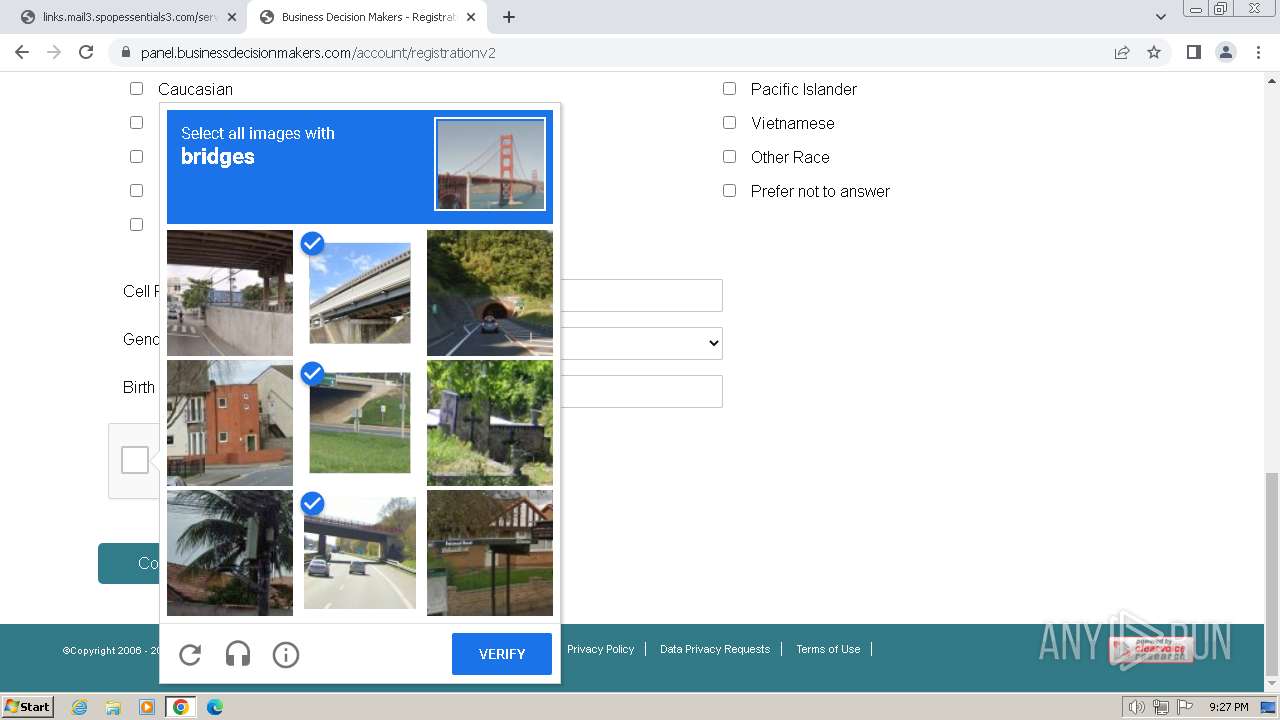Check the Caucasian checkbox
This screenshot has width=1280, height=720.
[136, 89]
